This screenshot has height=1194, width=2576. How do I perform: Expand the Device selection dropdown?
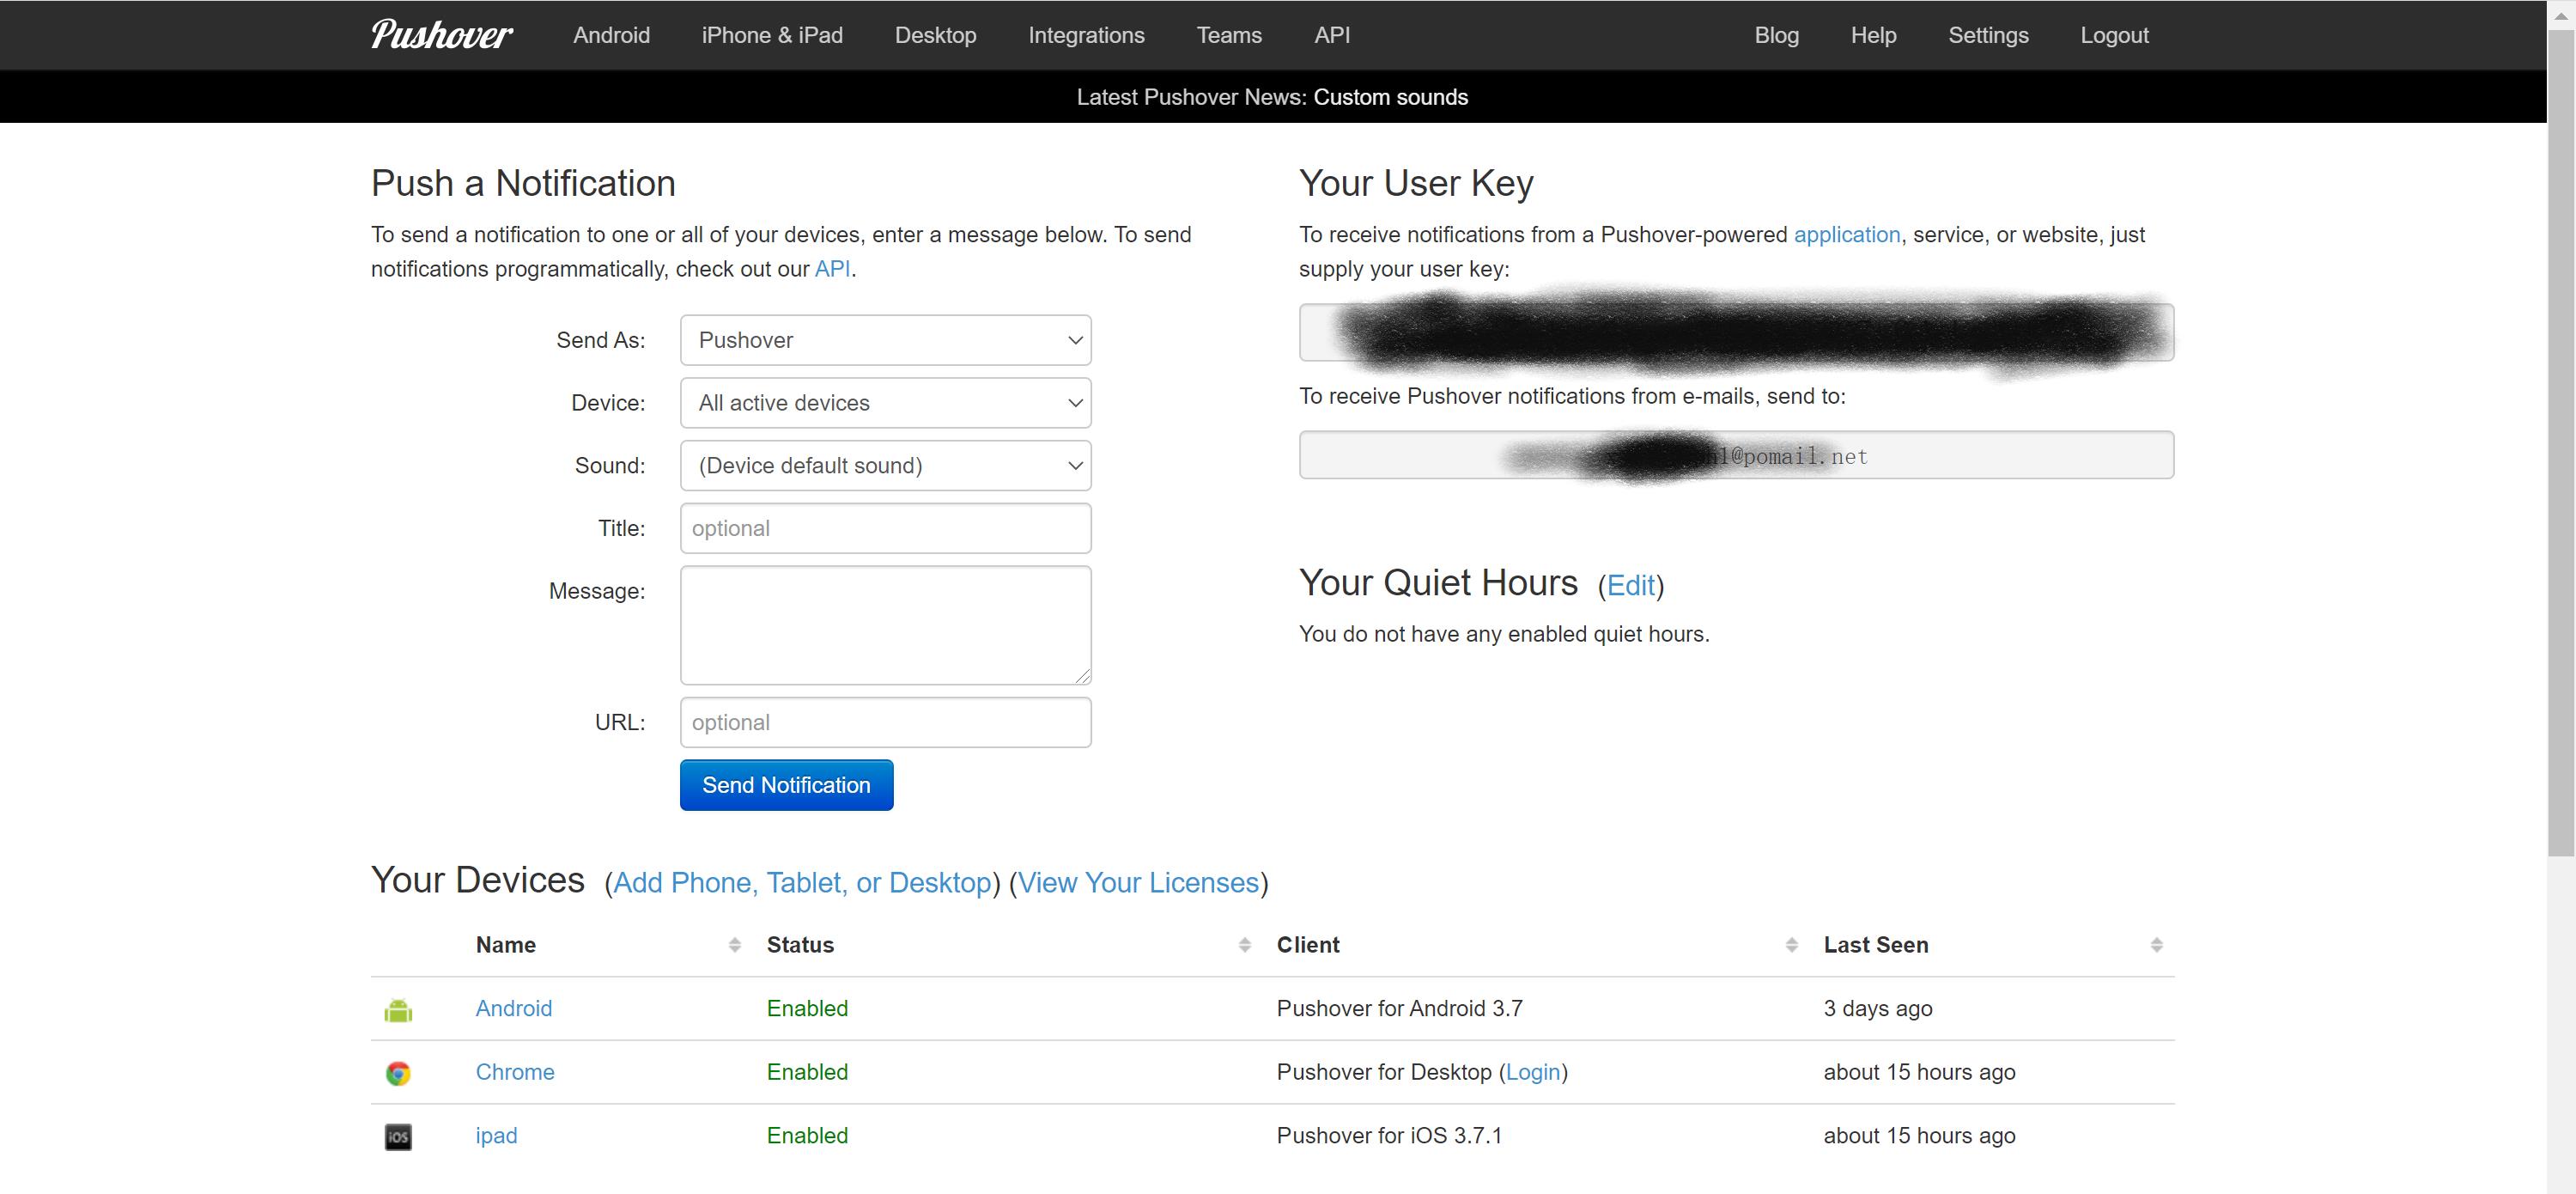(x=885, y=402)
